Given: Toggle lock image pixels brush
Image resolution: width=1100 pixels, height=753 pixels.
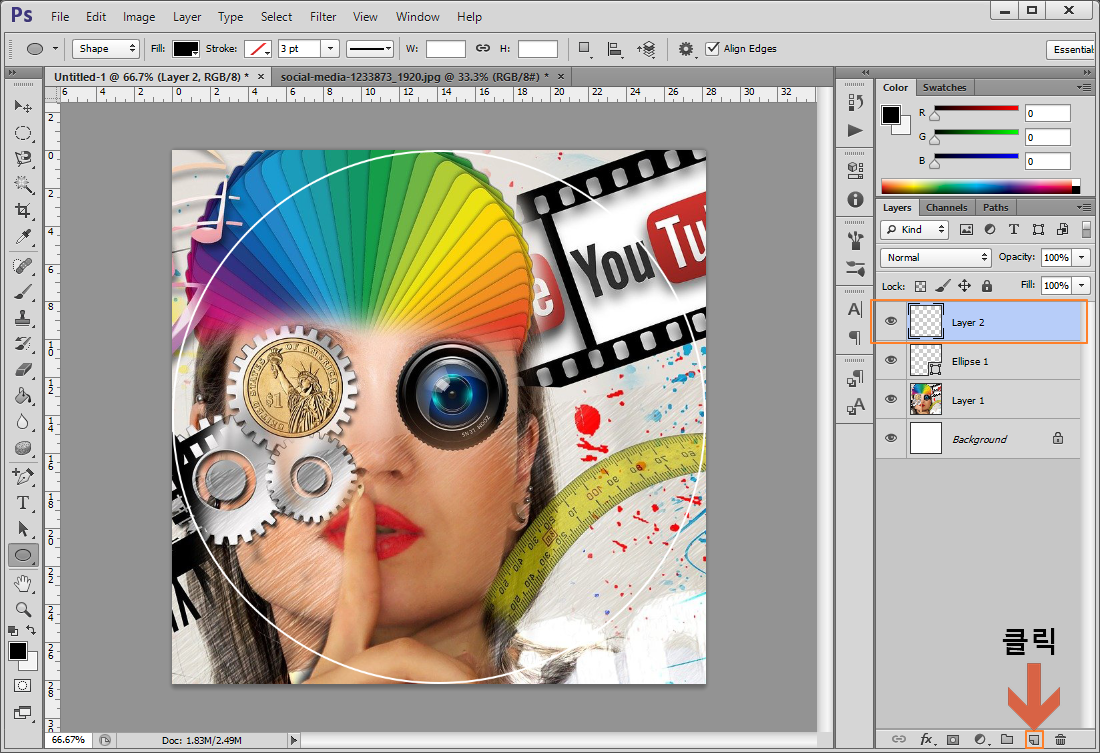Looking at the screenshot, I should coord(943,286).
